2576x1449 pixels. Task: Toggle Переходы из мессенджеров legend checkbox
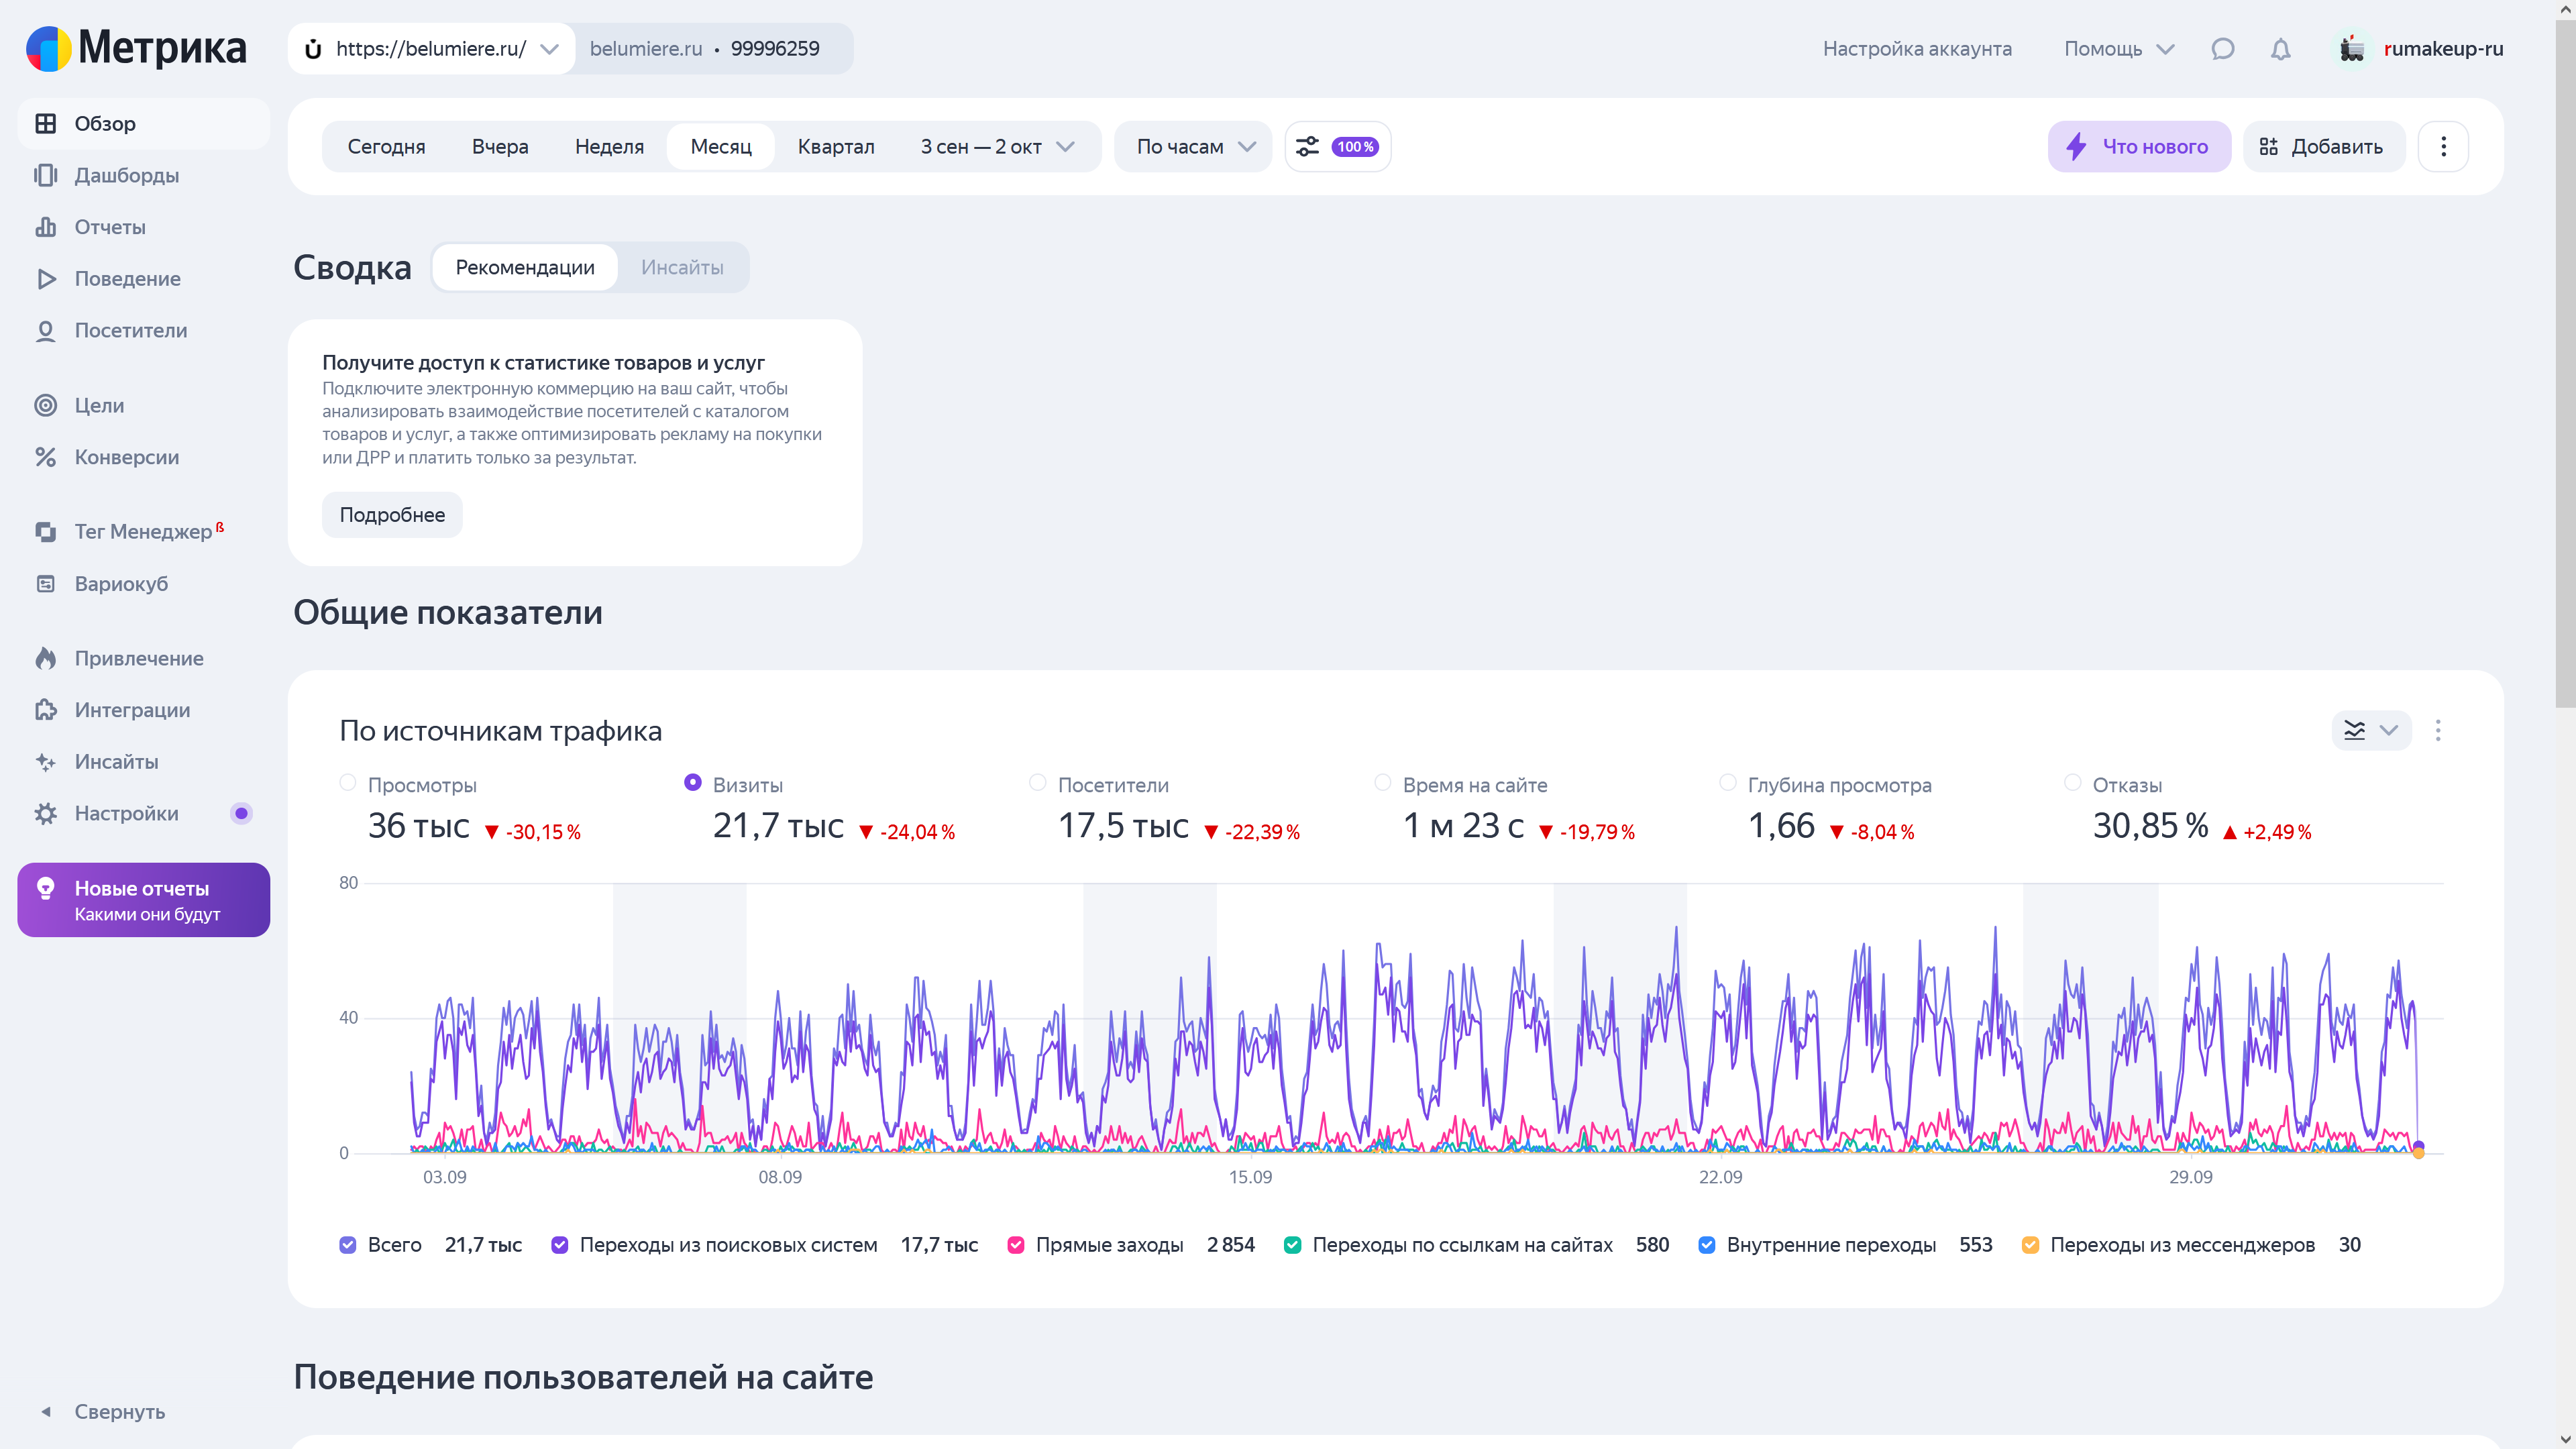pyautogui.click(x=2030, y=1245)
